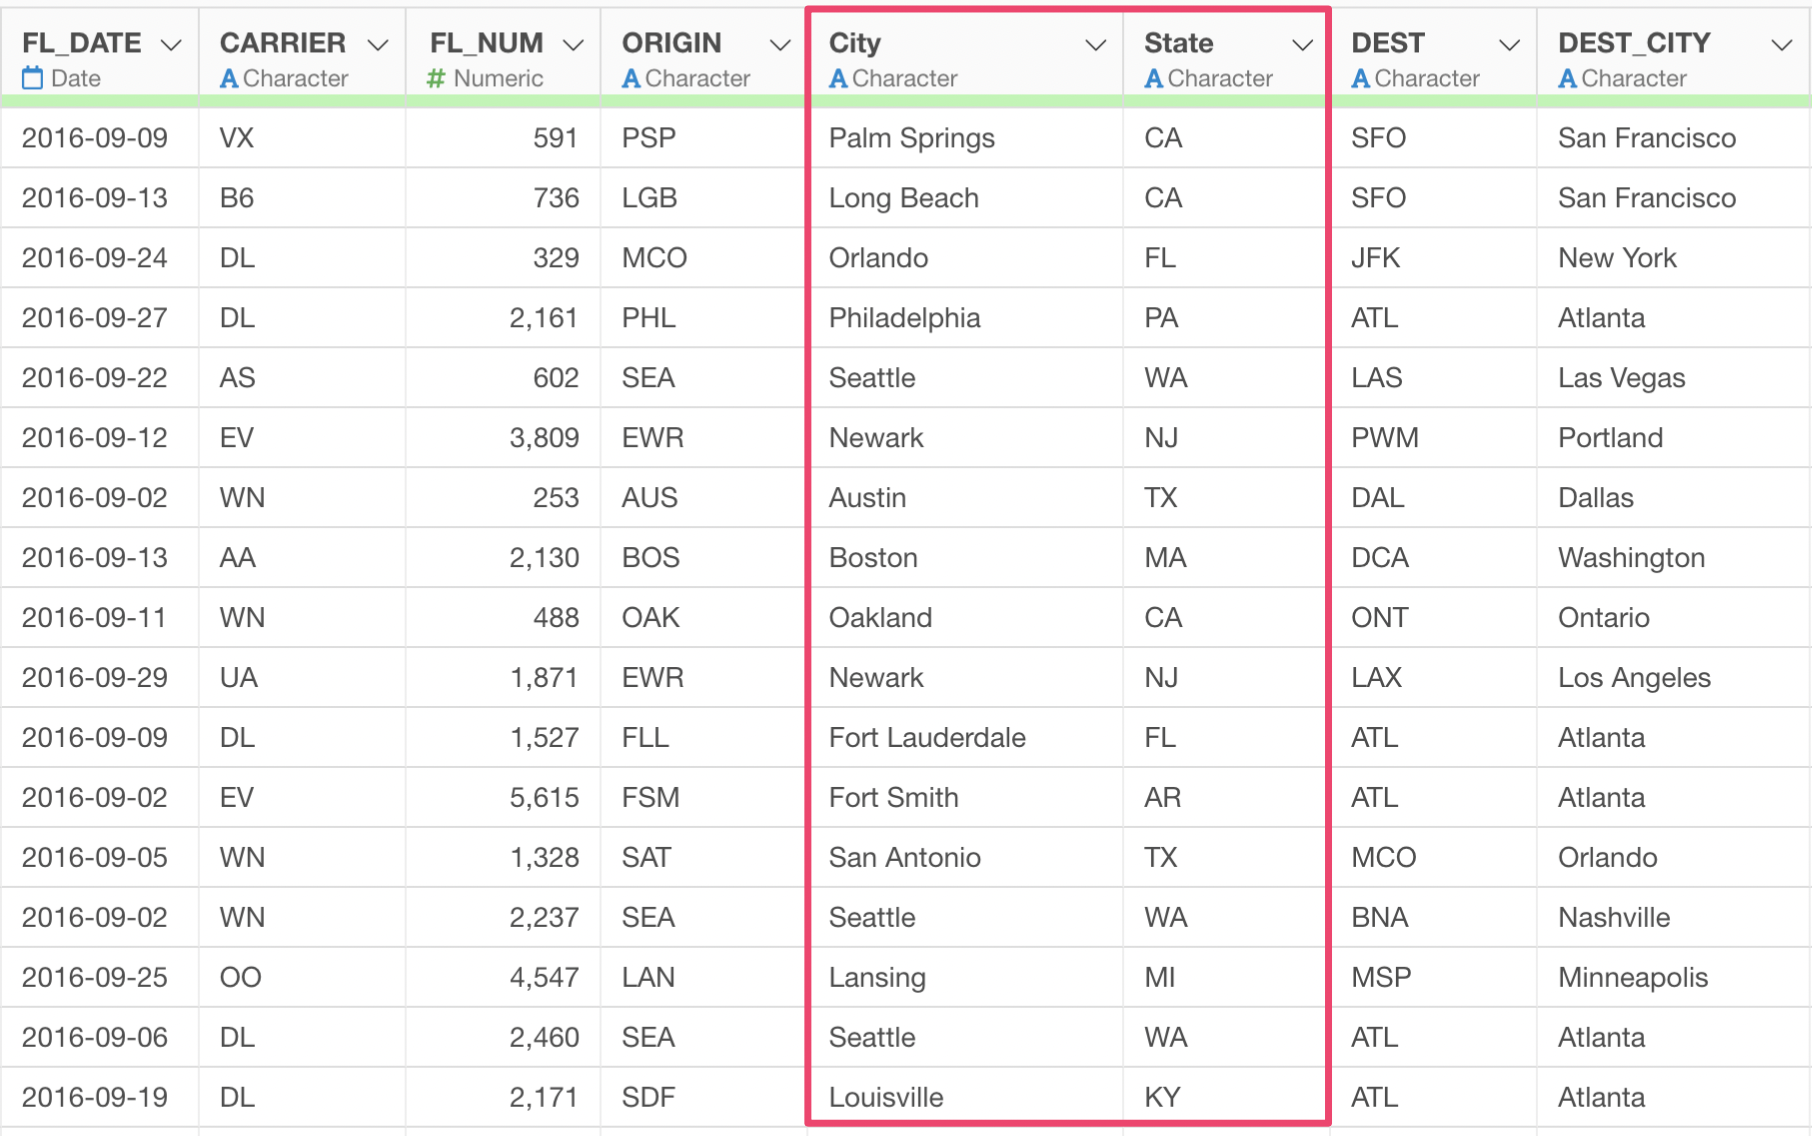Click the Character type icon under DEST
The height and width of the screenshot is (1136, 1812).
tap(1361, 78)
